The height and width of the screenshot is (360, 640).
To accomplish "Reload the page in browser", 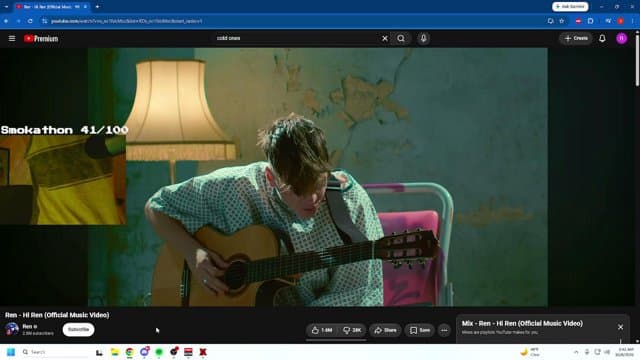I will click(30, 21).
